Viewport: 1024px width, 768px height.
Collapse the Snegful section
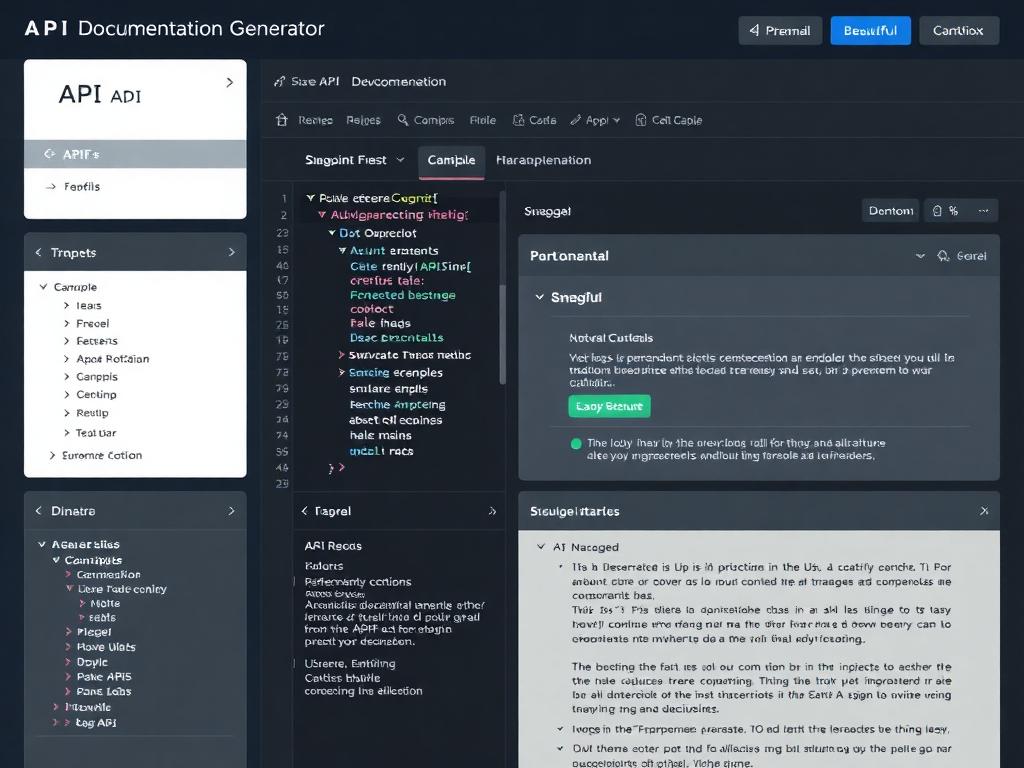click(x=539, y=297)
